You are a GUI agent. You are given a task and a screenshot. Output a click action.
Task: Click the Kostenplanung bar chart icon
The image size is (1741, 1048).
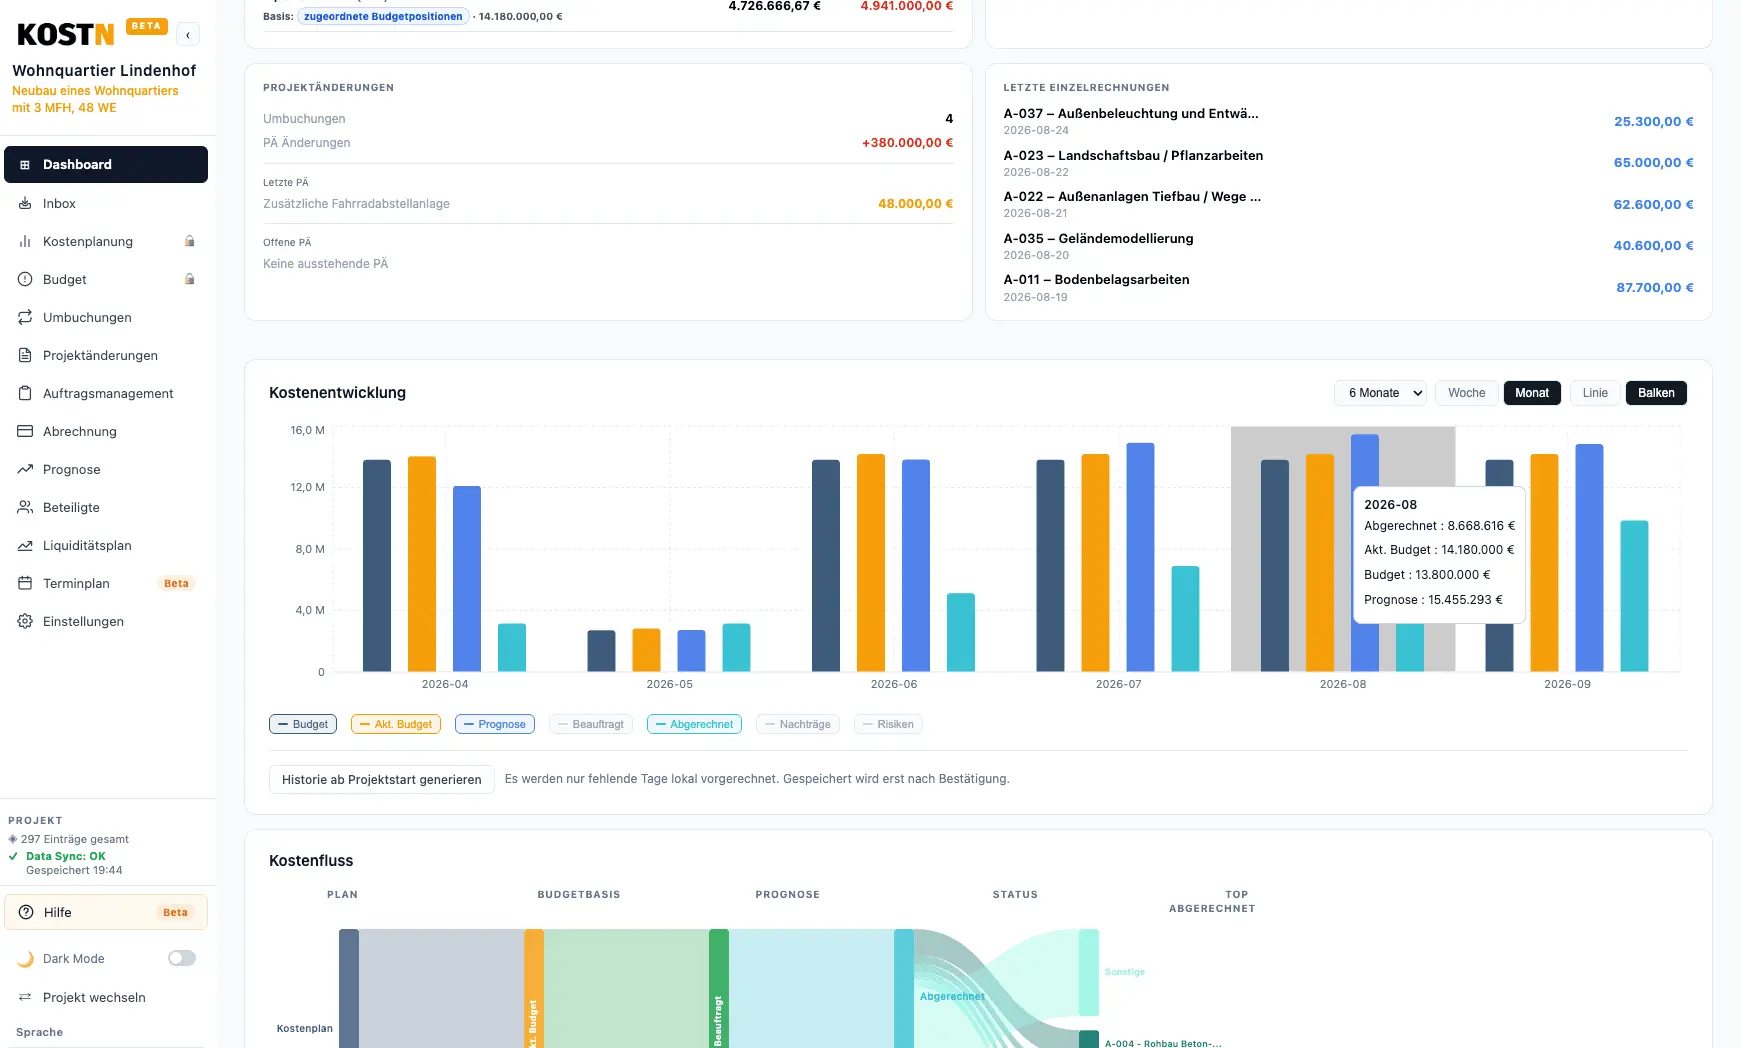(25, 241)
